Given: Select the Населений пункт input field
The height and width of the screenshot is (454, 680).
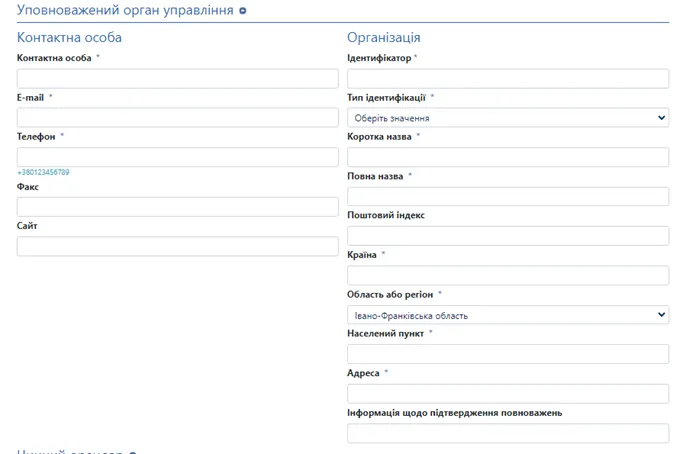Looking at the screenshot, I should click(x=507, y=354).
